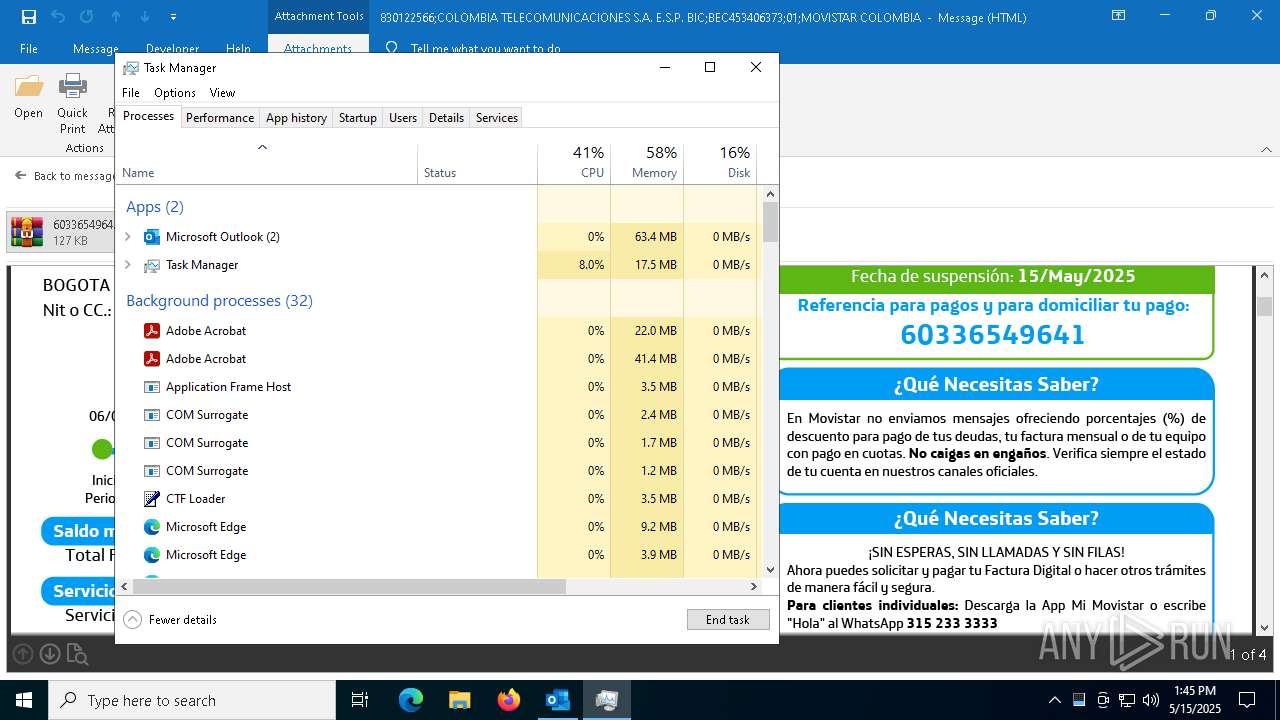
Task: Click the Outlook Save icon in title bar
Action: (x=29, y=17)
